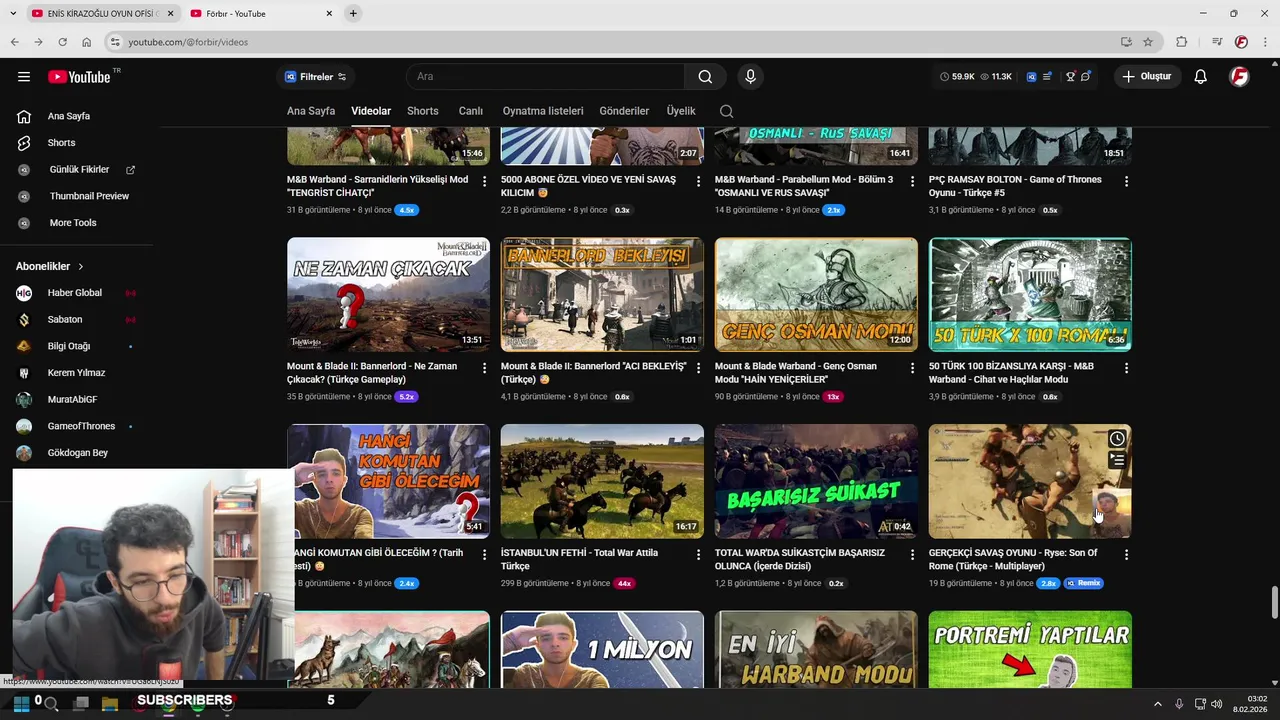
Task: Click the Oluştur create button
Action: pyautogui.click(x=1146, y=77)
